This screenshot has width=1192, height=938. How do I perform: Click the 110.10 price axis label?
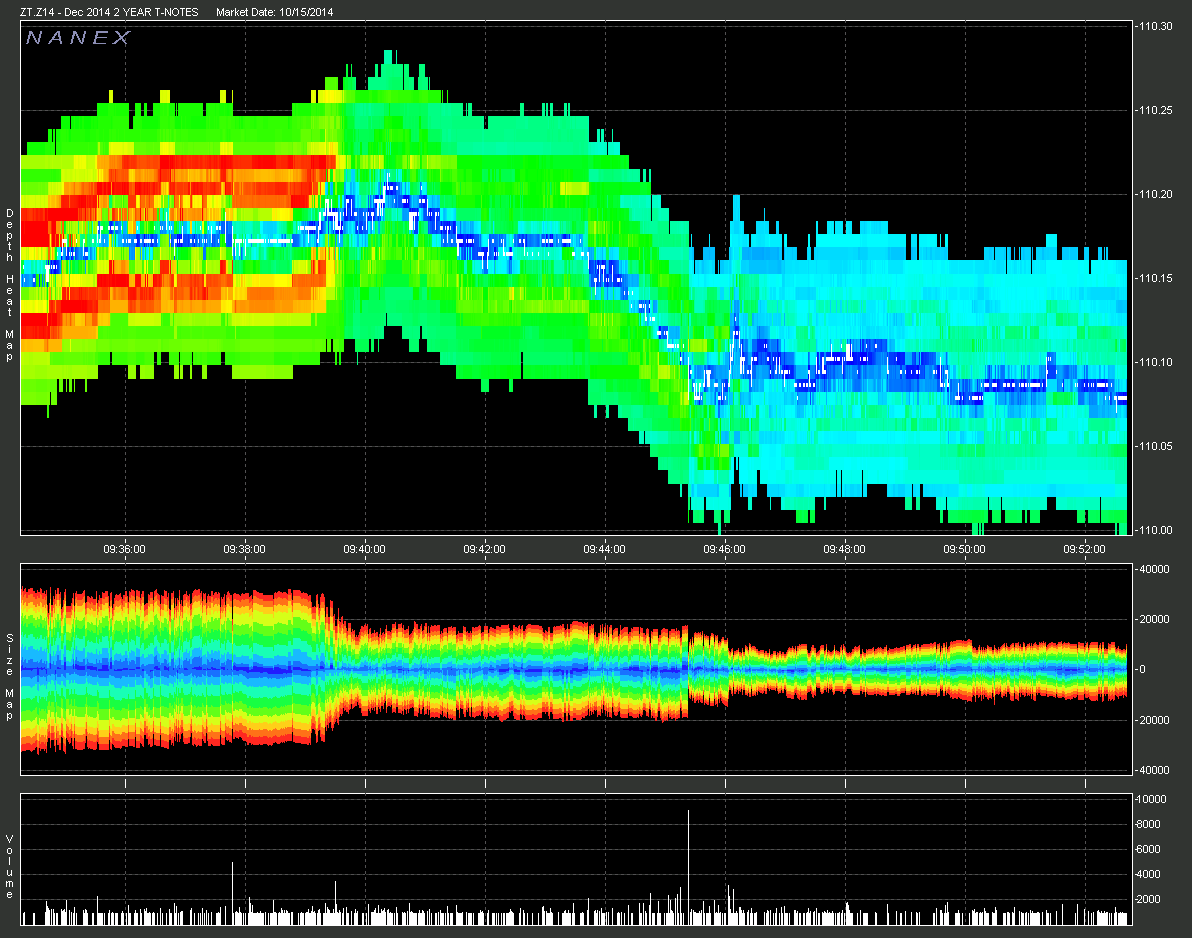(x=1156, y=362)
